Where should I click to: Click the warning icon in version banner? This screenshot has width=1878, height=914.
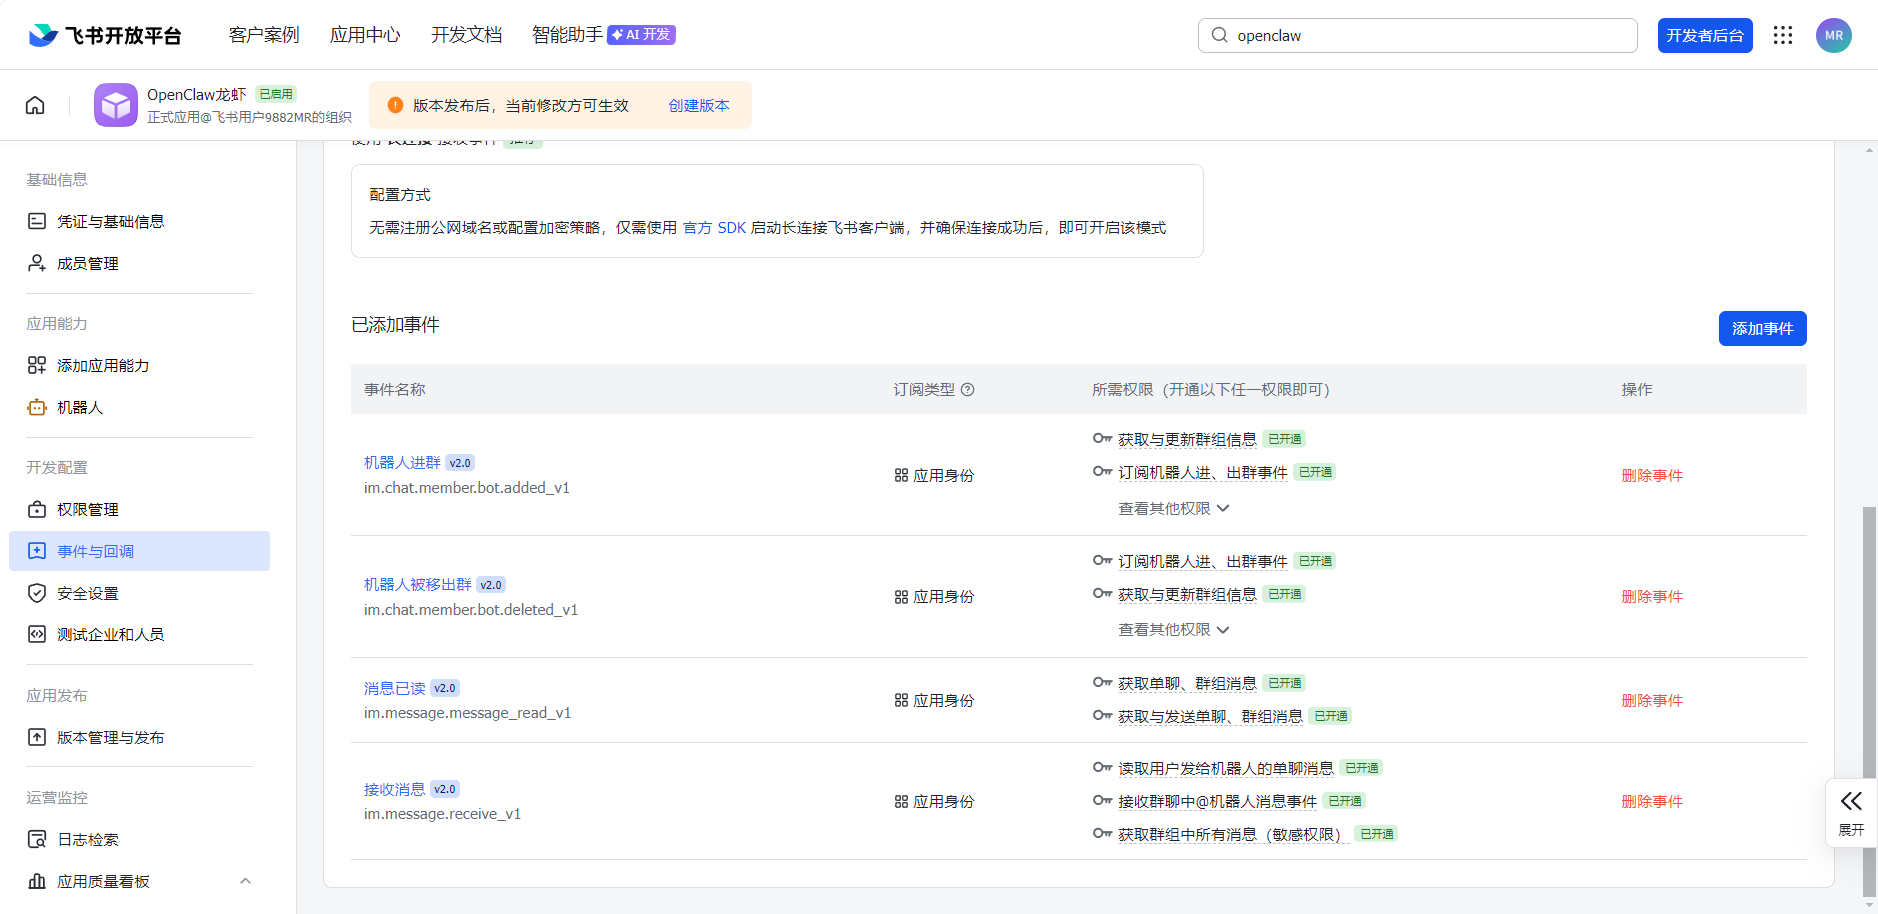395,105
